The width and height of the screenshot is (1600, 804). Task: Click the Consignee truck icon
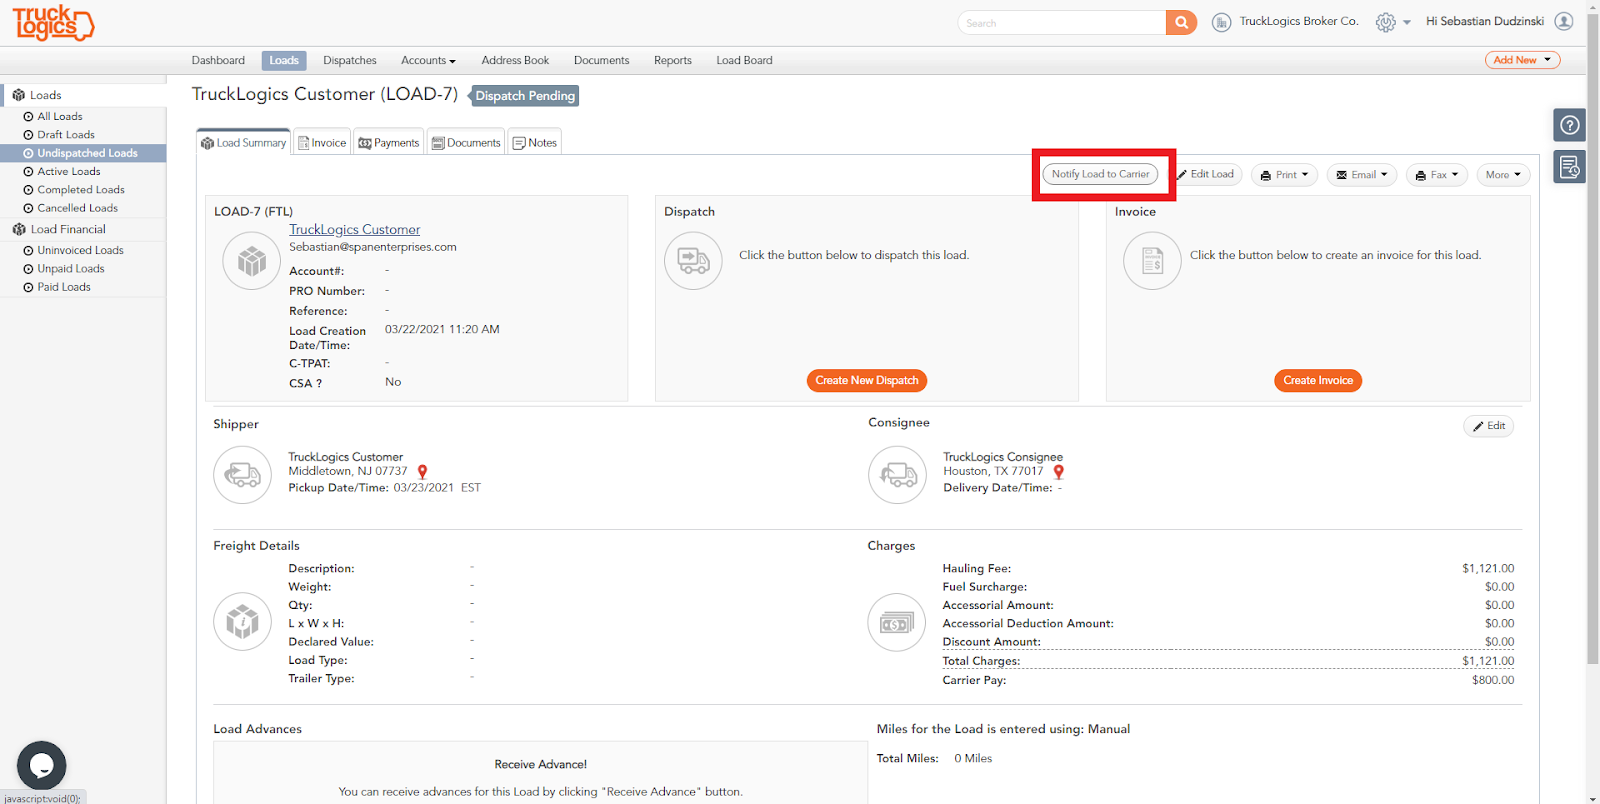tap(897, 474)
